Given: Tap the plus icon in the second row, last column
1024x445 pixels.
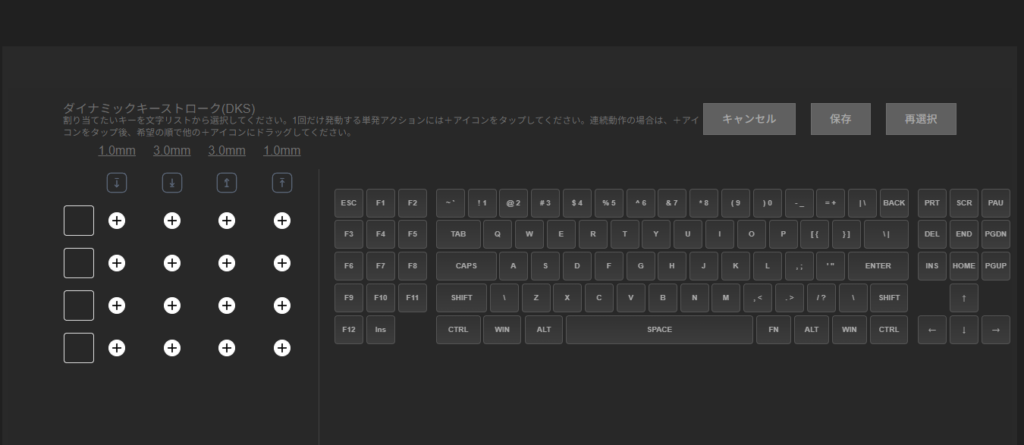Looking at the screenshot, I should pos(282,262).
